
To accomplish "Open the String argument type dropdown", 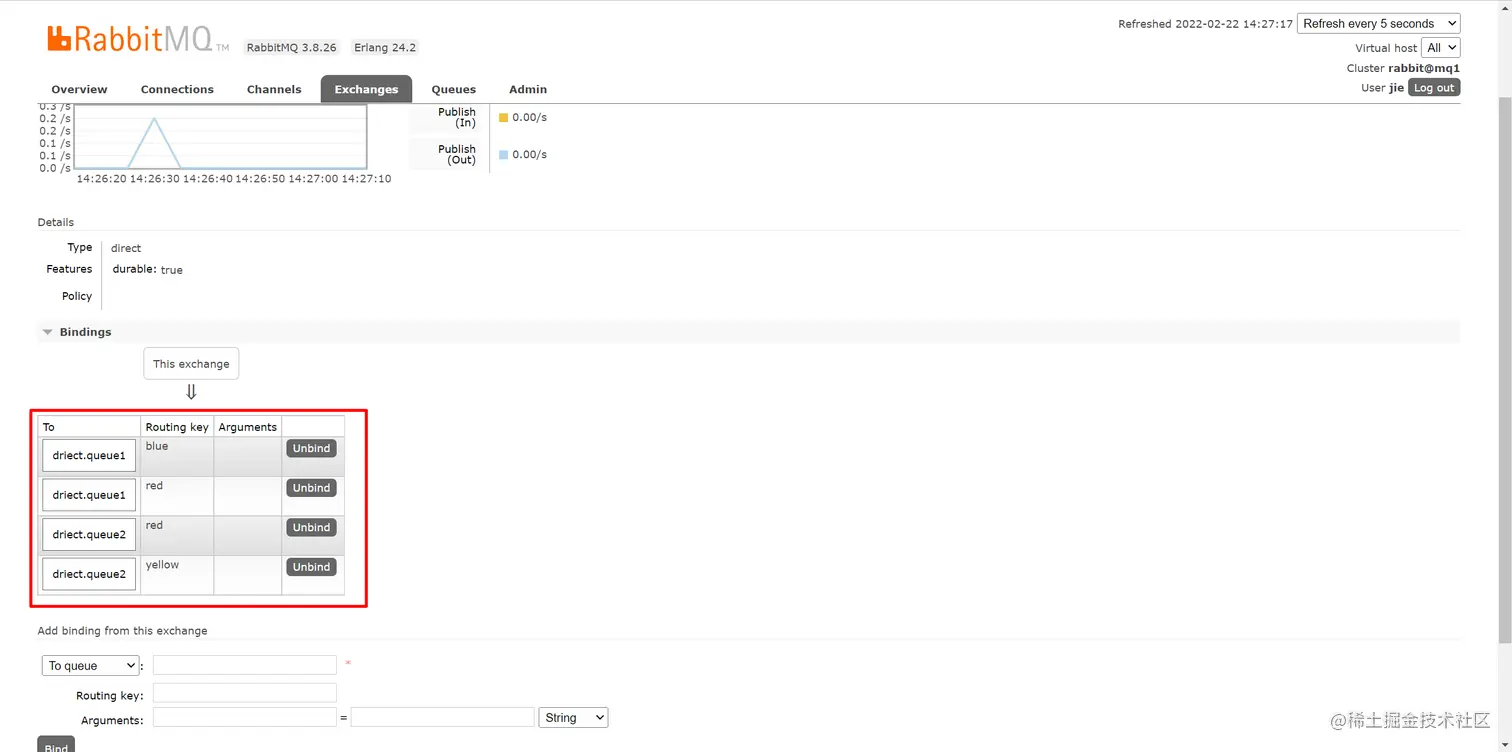I will [x=573, y=717].
